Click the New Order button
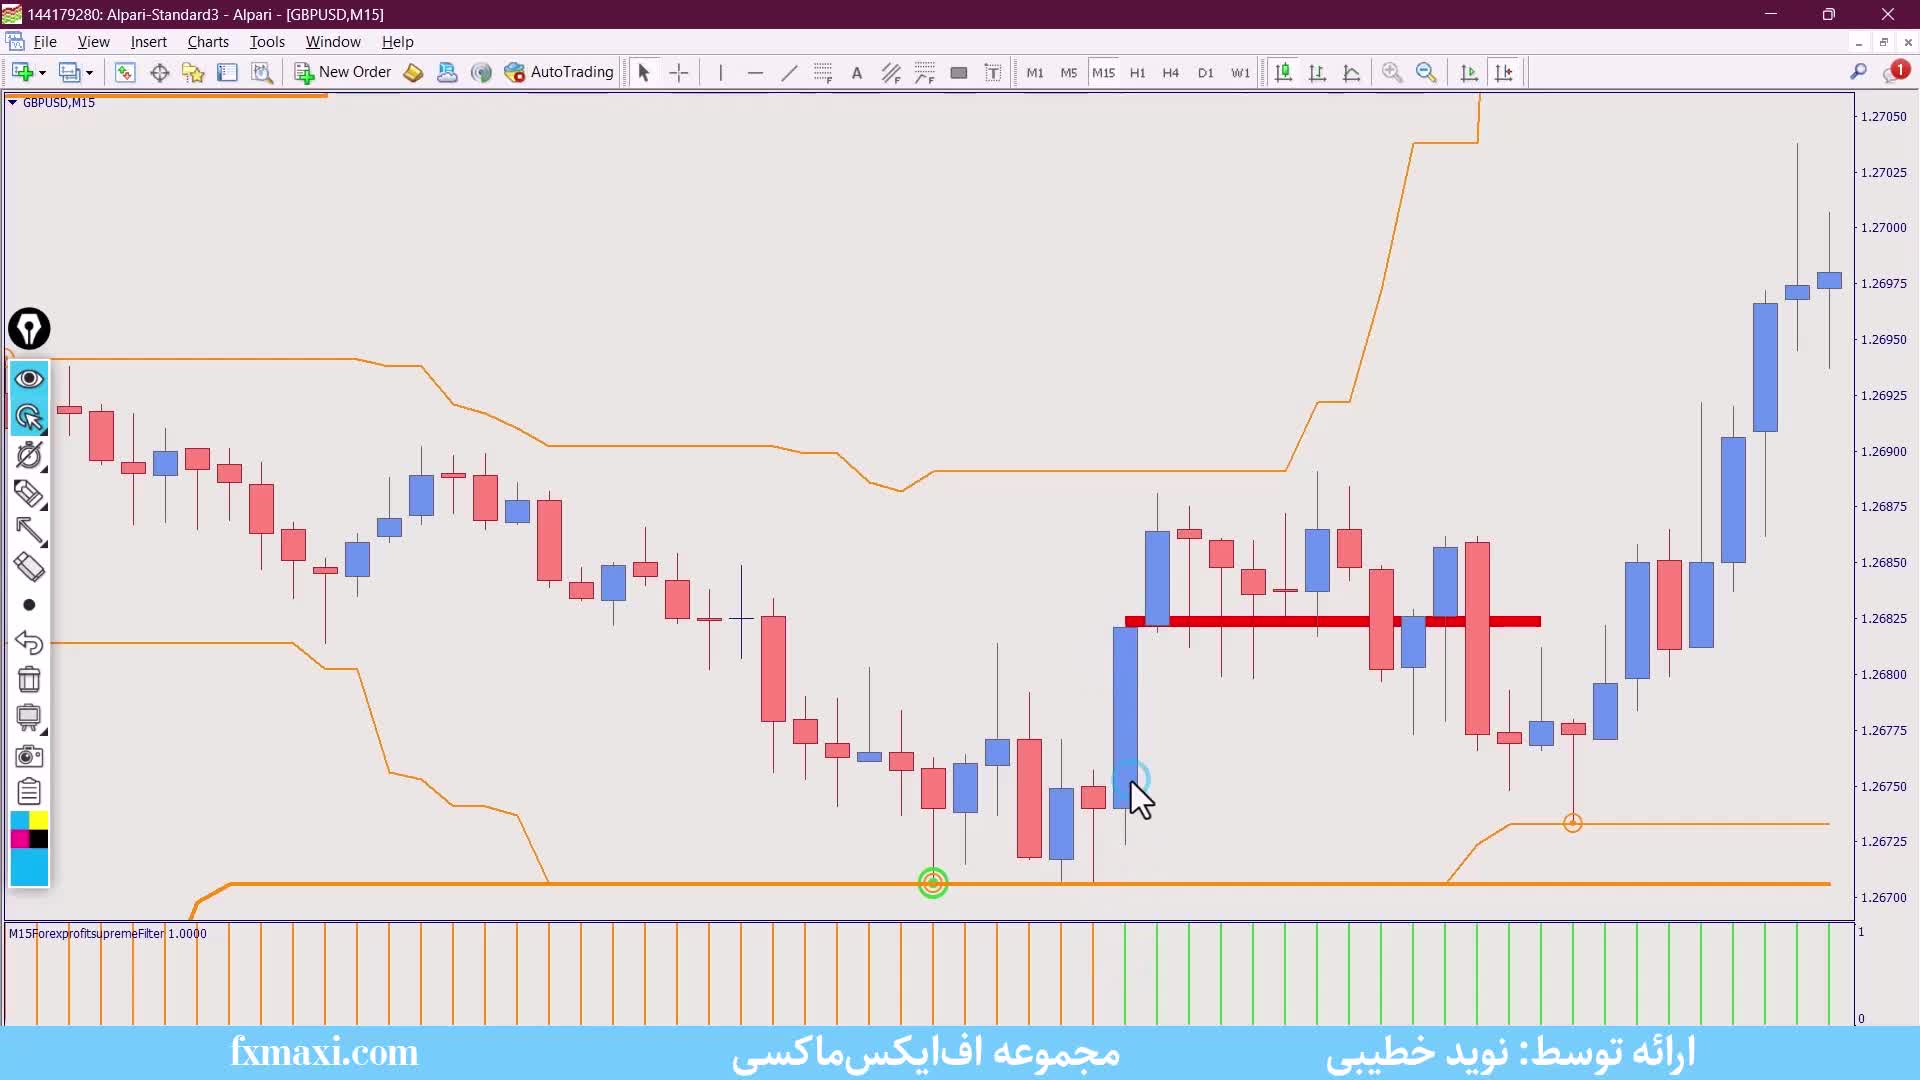Image resolution: width=1920 pixels, height=1080 pixels. coord(343,72)
